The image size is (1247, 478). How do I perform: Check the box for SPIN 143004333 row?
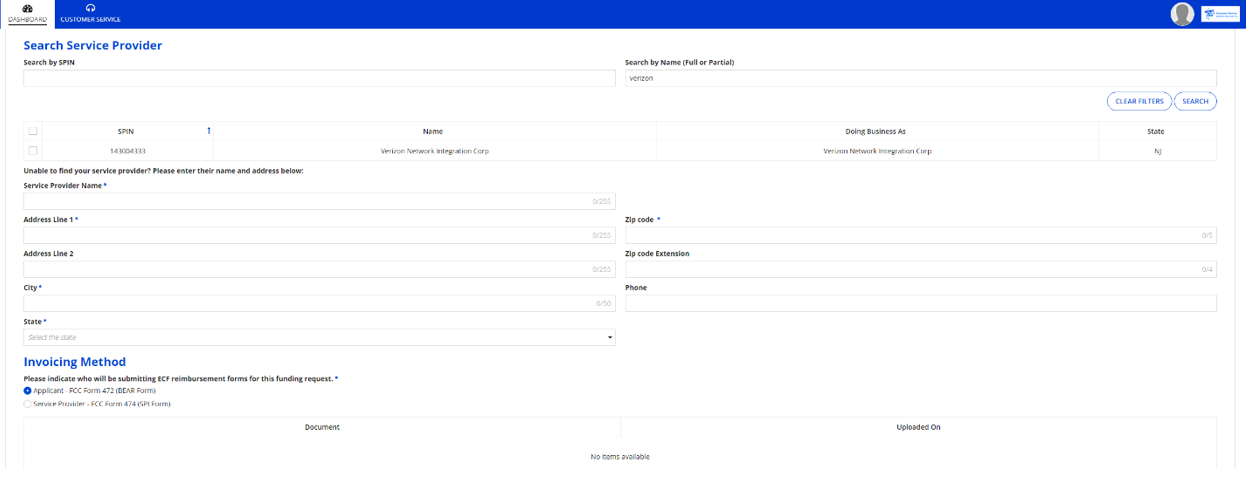pos(33,151)
